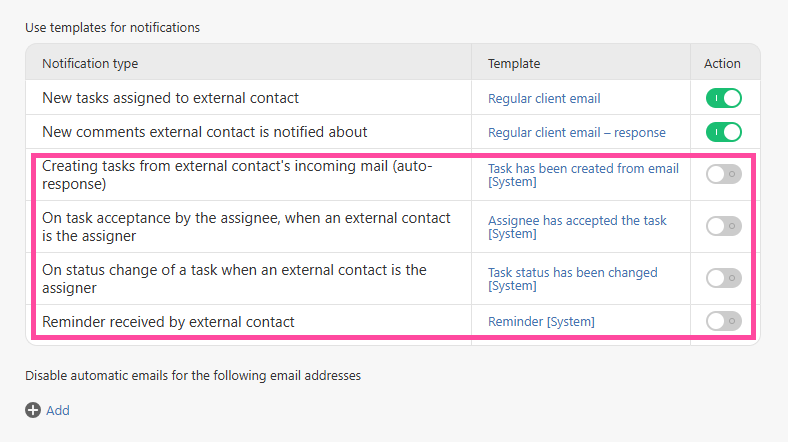Enable Reminder received by external contact toggle
The width and height of the screenshot is (788, 442).
723,321
